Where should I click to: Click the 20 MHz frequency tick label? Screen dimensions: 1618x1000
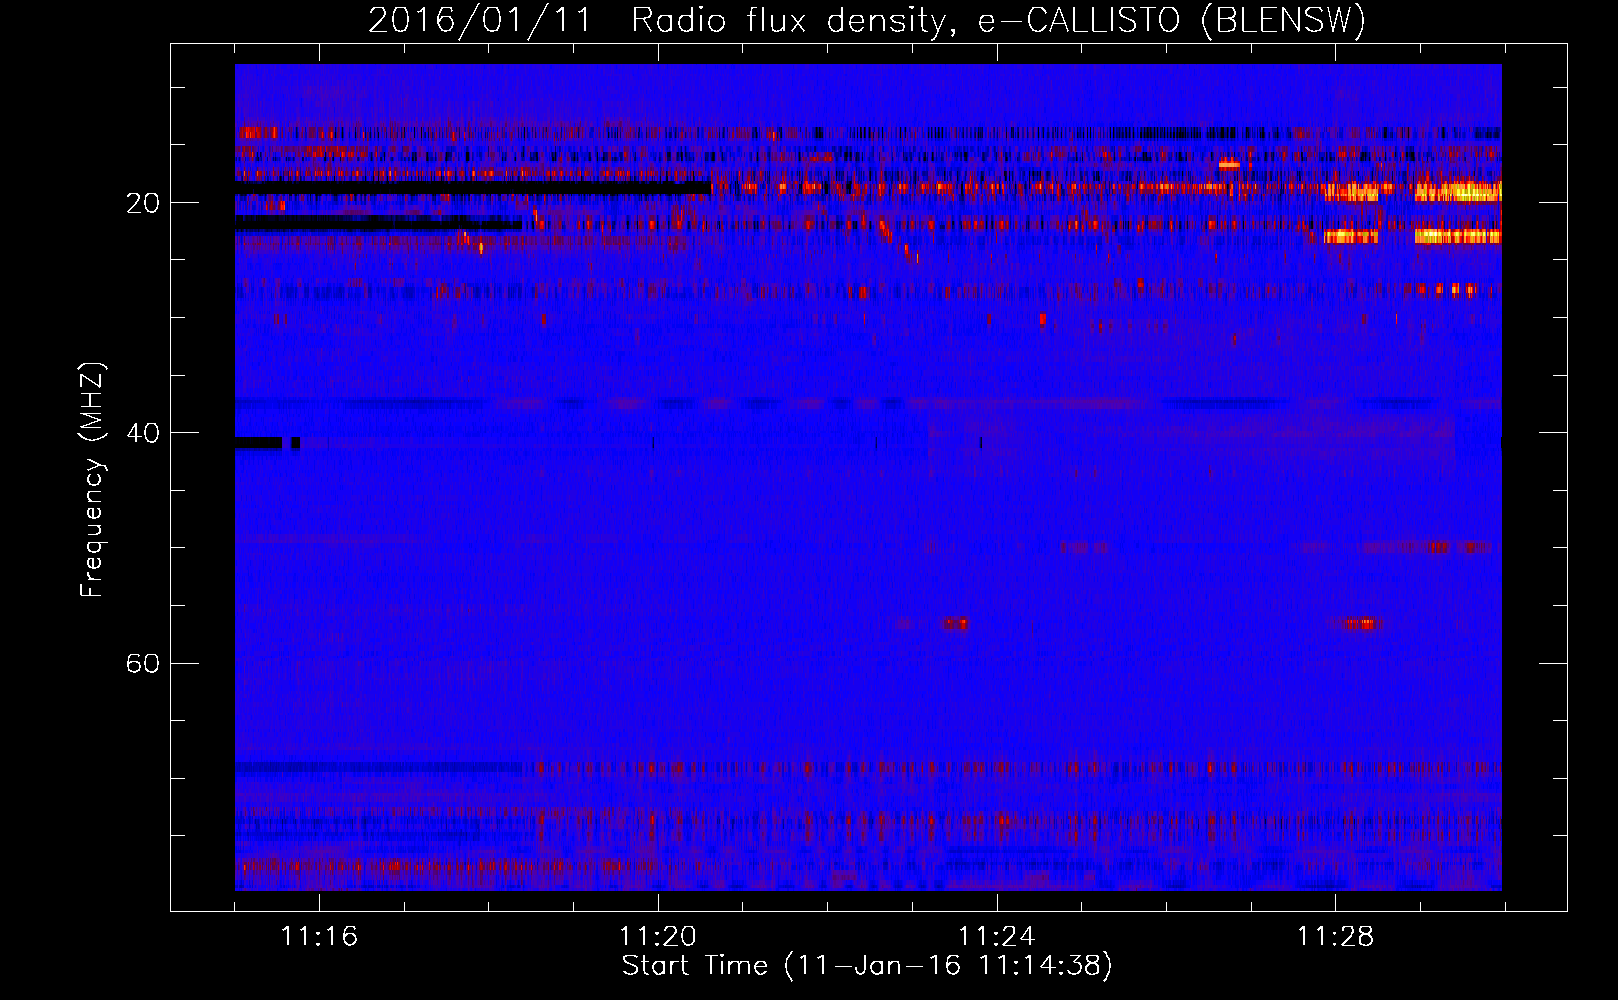tap(142, 204)
